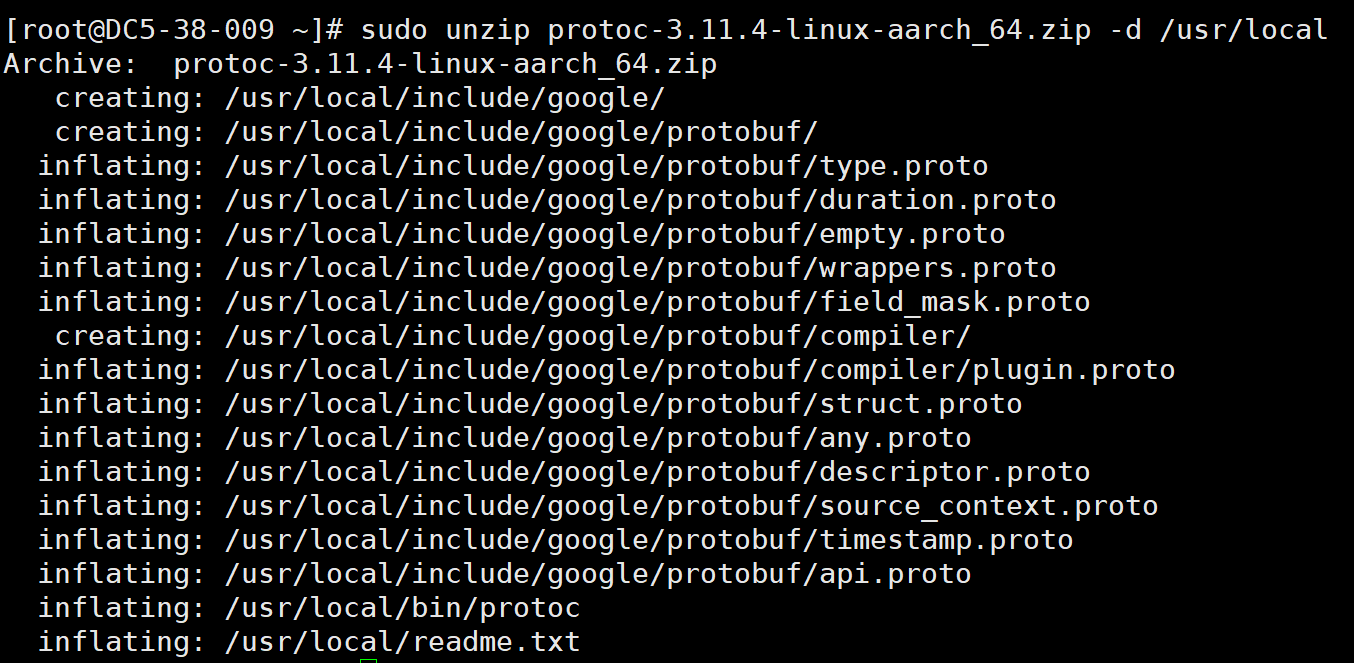Click the creating compiler/ directory line

click(513, 336)
